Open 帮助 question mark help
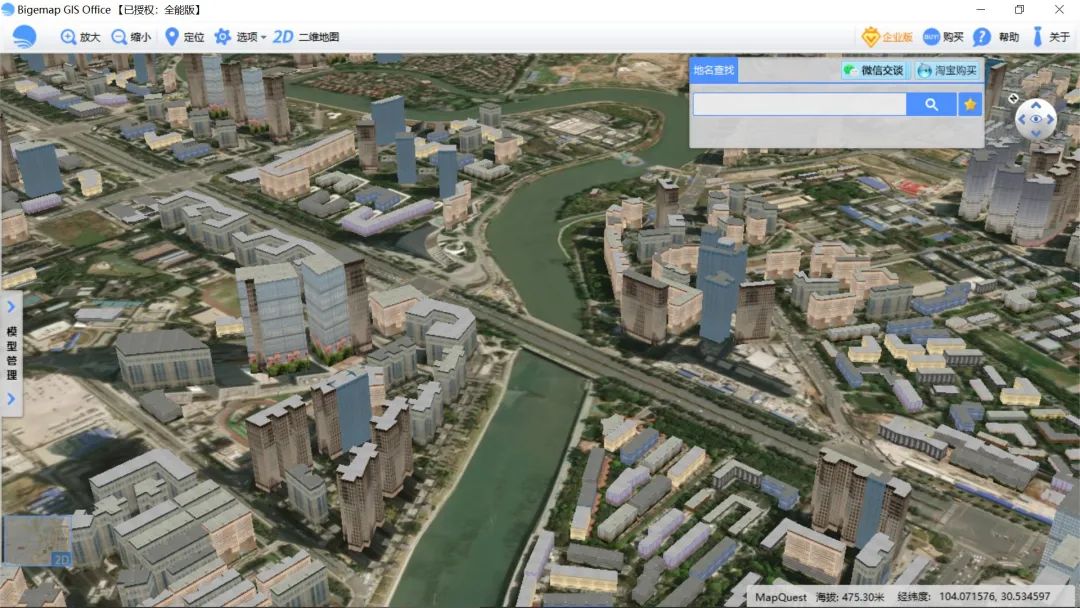The image size is (1080, 608). pyautogui.click(x=982, y=37)
